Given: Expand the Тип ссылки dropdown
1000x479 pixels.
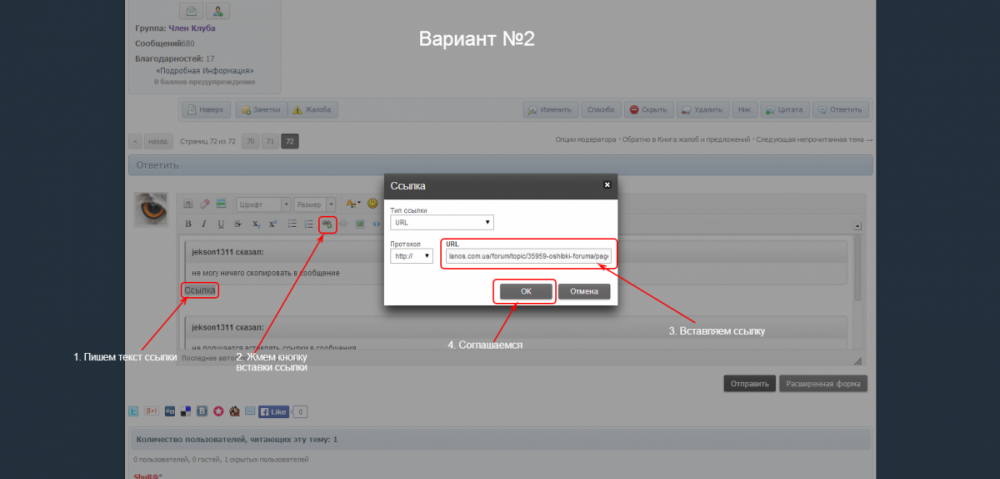Looking at the screenshot, I should 441,222.
